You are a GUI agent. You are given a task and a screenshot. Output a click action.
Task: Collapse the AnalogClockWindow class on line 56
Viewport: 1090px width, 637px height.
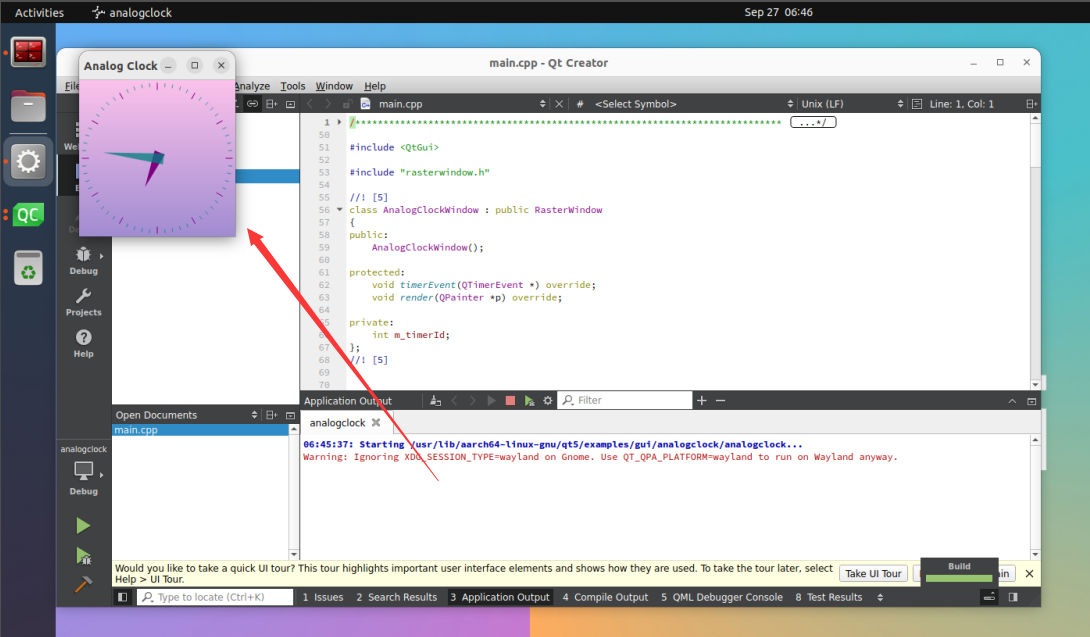point(339,209)
